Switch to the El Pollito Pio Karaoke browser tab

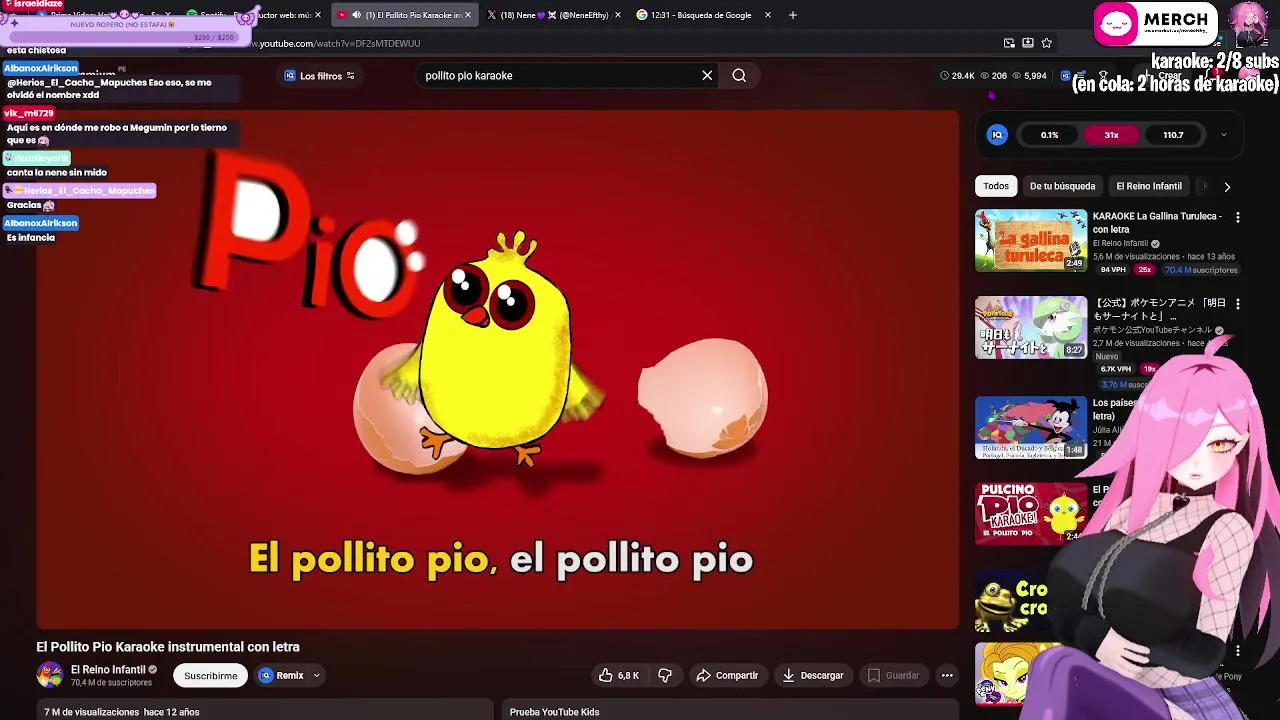(x=405, y=15)
